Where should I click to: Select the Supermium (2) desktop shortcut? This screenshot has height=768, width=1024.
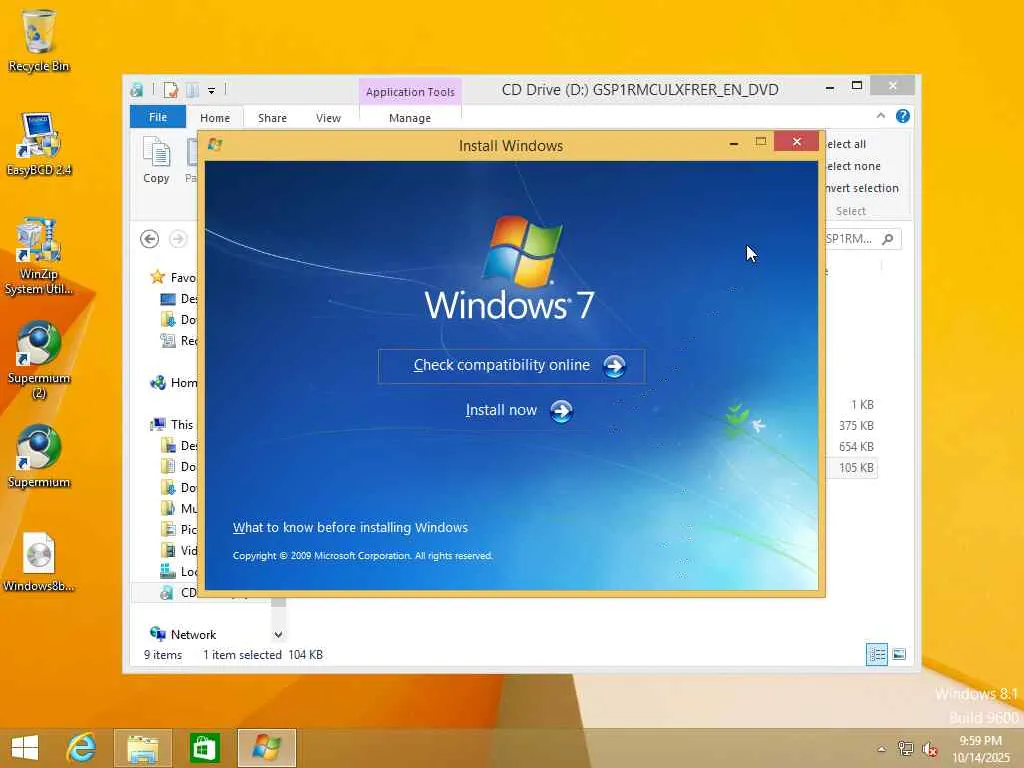tap(39, 359)
